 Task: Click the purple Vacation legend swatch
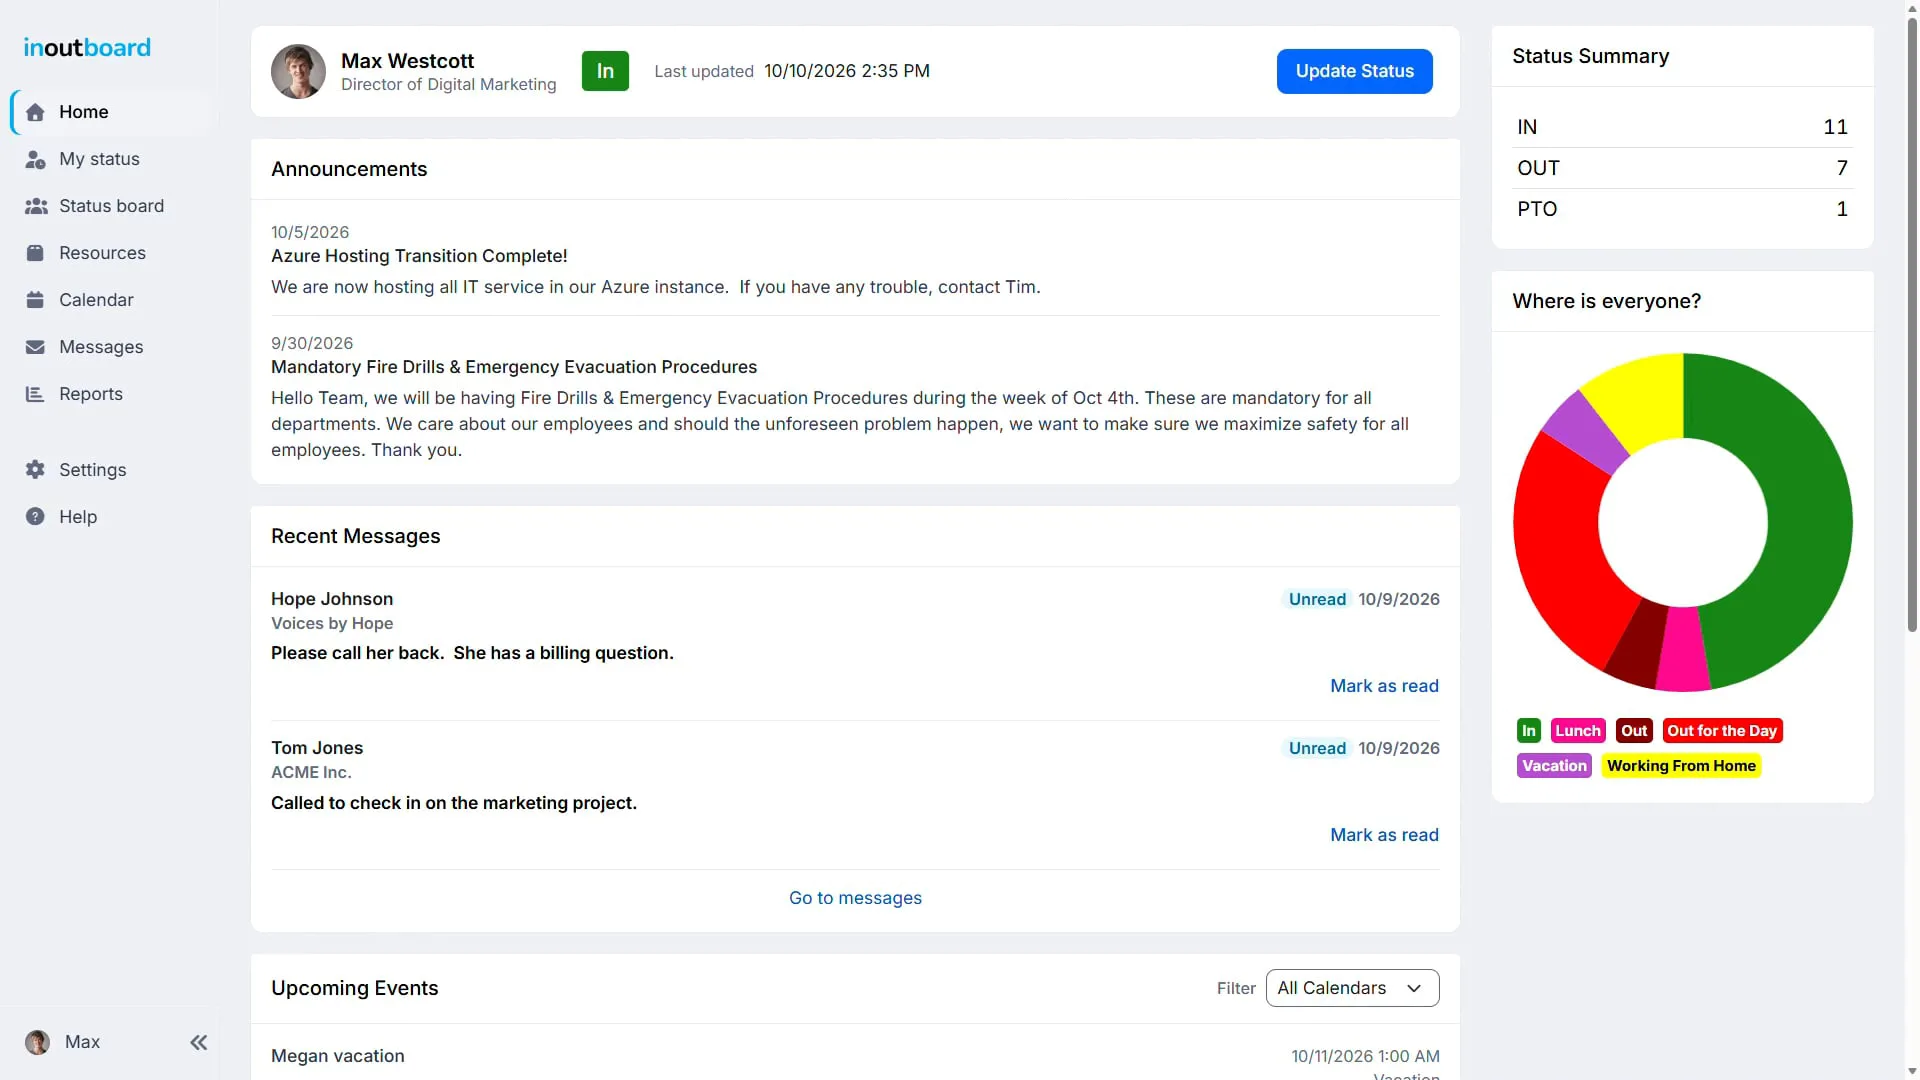pos(1554,766)
